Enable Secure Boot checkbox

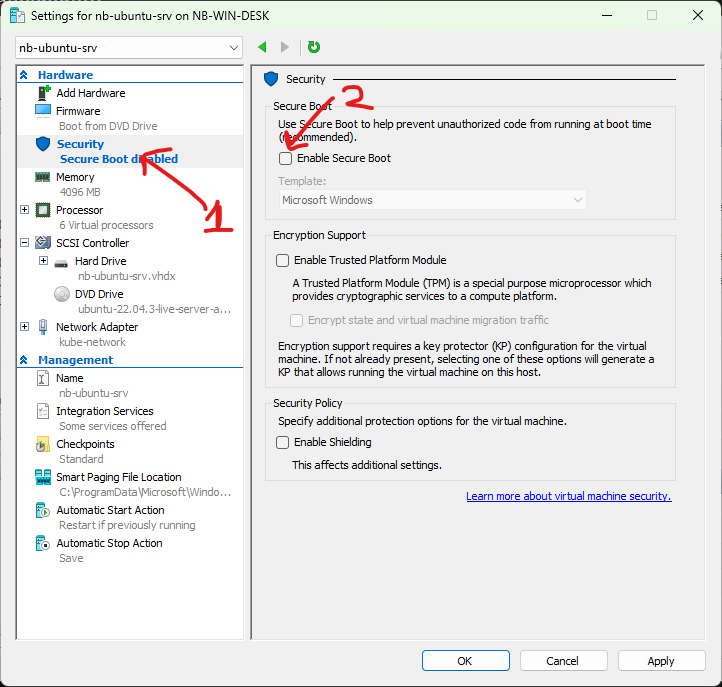pos(285,158)
